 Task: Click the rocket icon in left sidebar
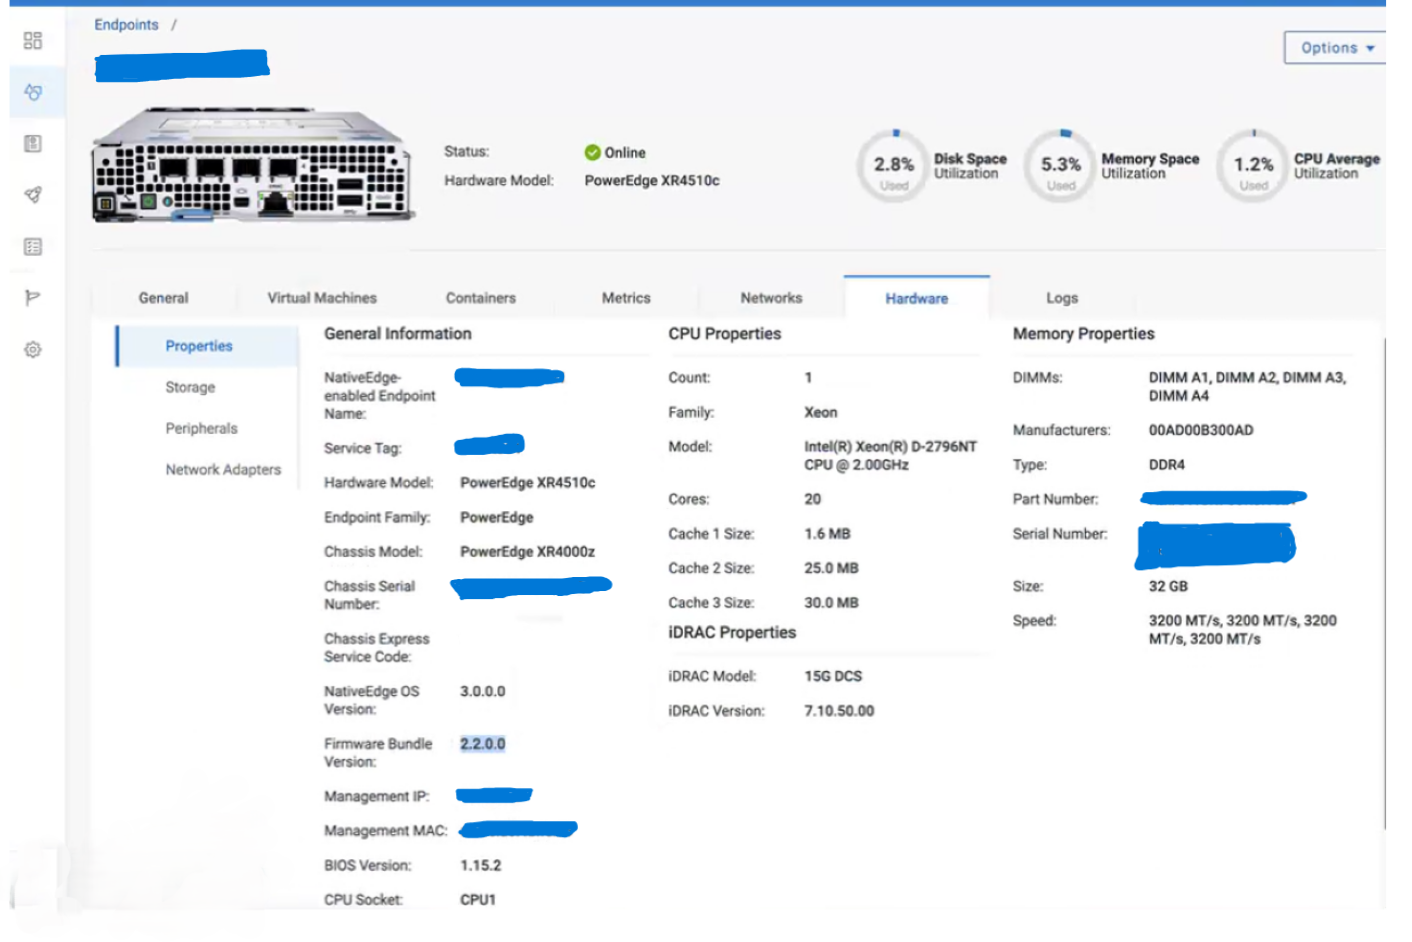click(33, 195)
